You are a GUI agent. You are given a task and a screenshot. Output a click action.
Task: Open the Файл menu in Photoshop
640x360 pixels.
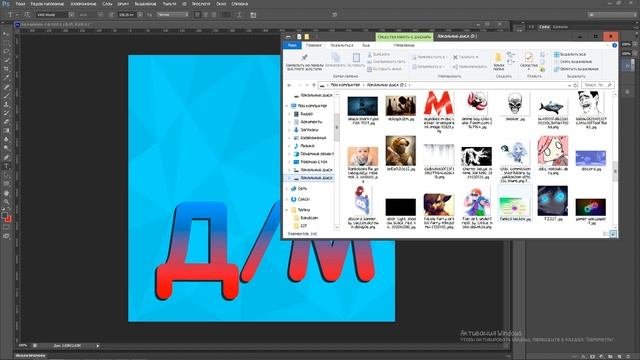click(x=20, y=4)
